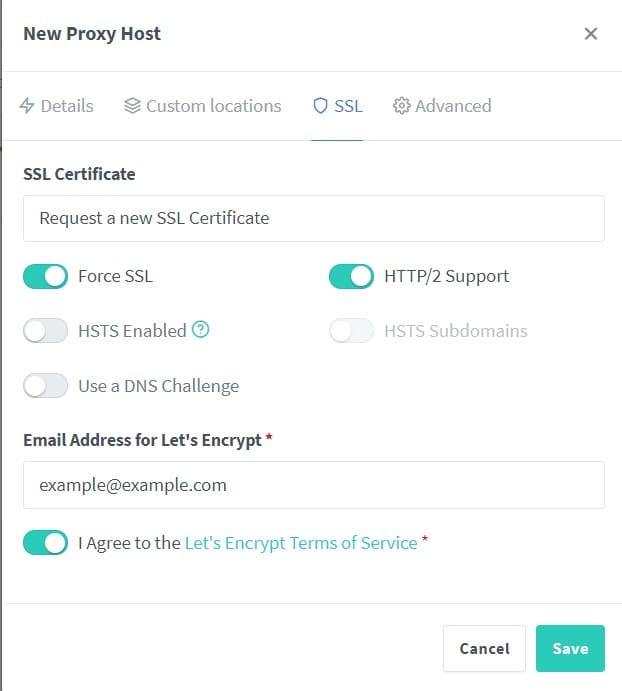Open the SSL Certificate dropdown
The image size is (622, 691).
coord(314,218)
